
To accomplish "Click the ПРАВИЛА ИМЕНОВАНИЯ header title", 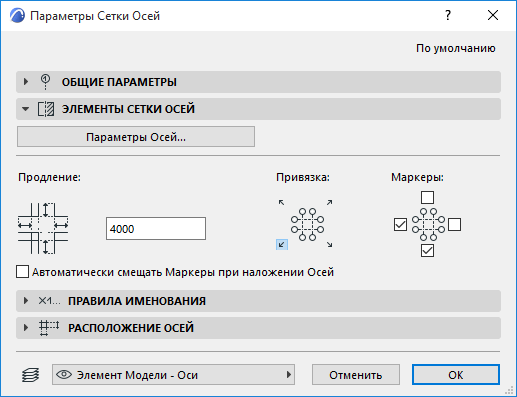I will pyautogui.click(x=137, y=301).
